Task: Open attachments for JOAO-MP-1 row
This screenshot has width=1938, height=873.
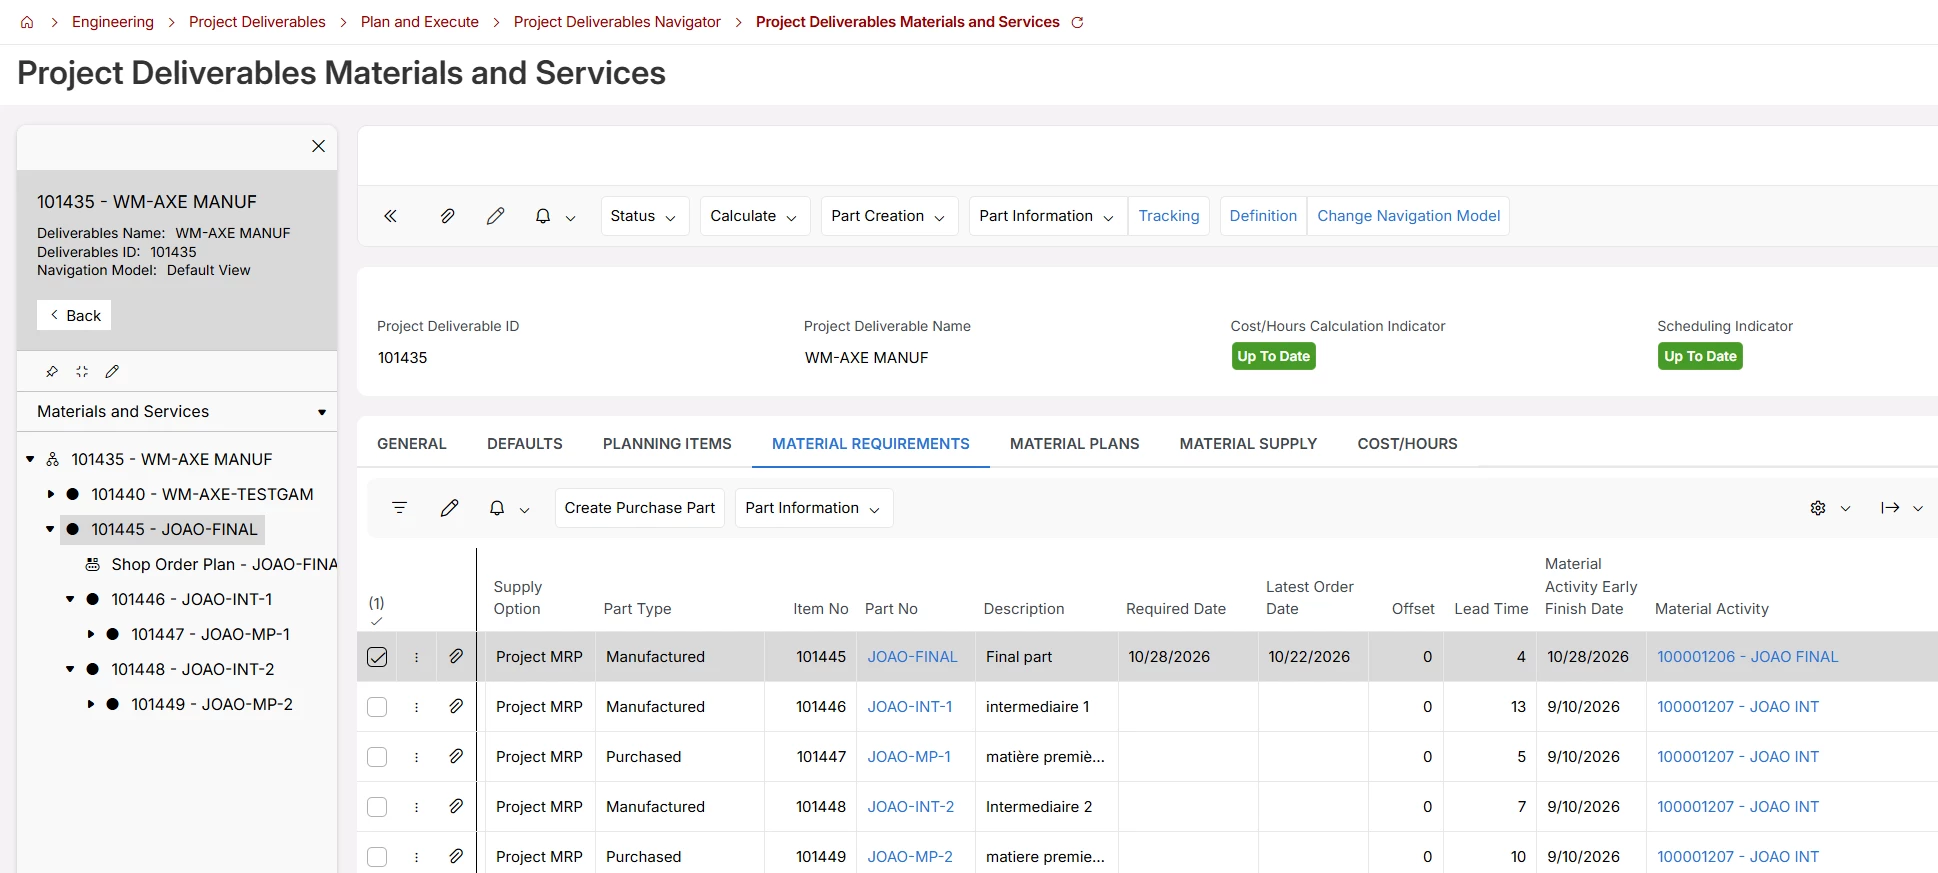Action: tap(456, 756)
